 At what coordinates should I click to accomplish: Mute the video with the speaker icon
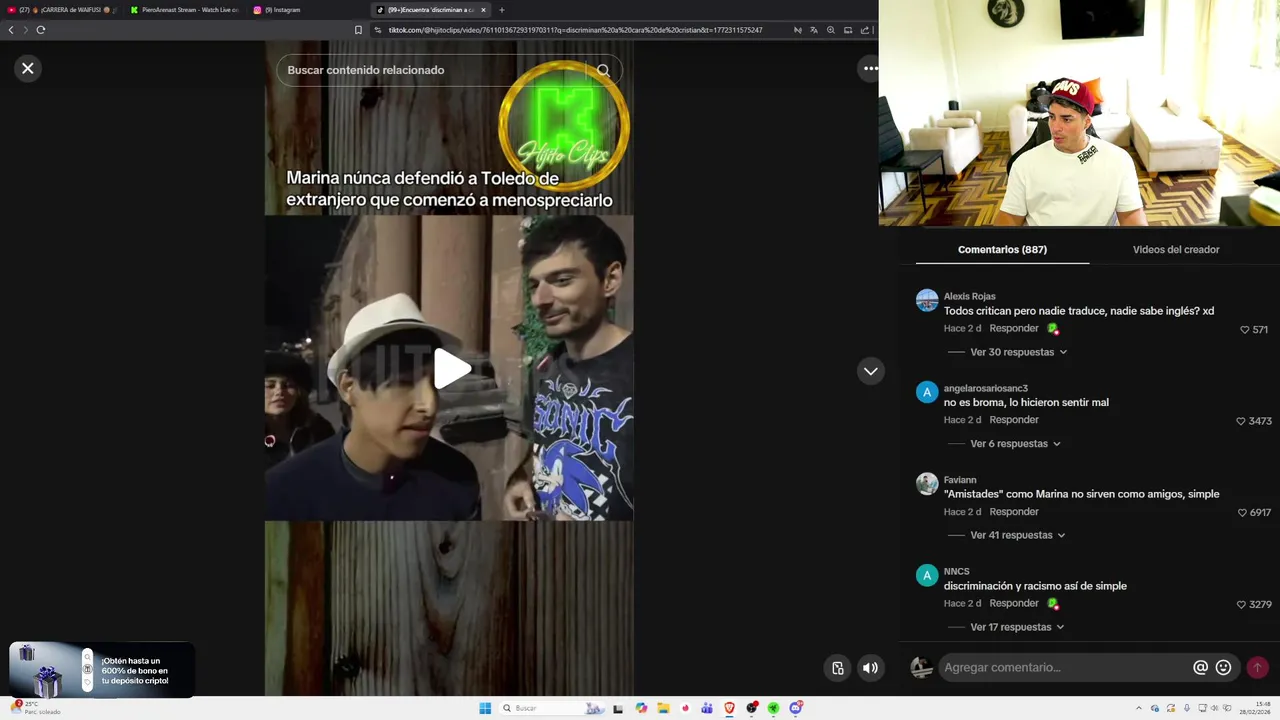click(x=871, y=668)
